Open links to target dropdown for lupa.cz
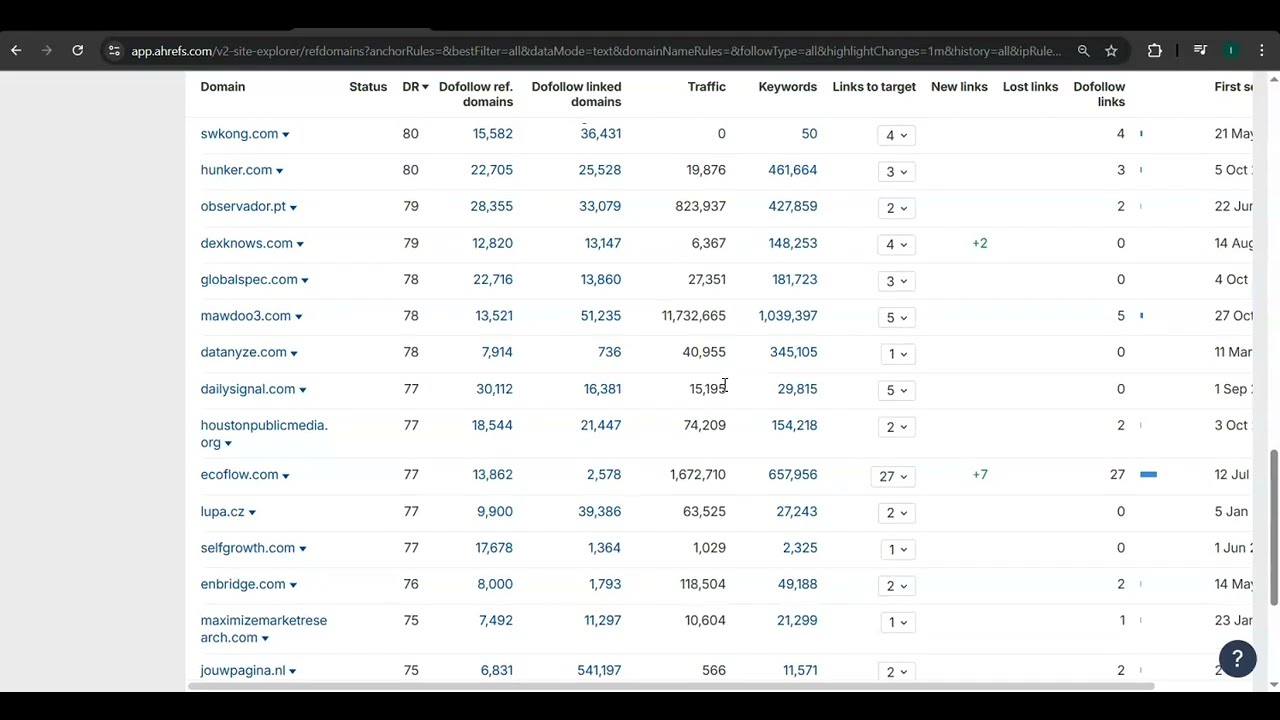The height and width of the screenshot is (720, 1280). pyautogui.click(x=896, y=512)
